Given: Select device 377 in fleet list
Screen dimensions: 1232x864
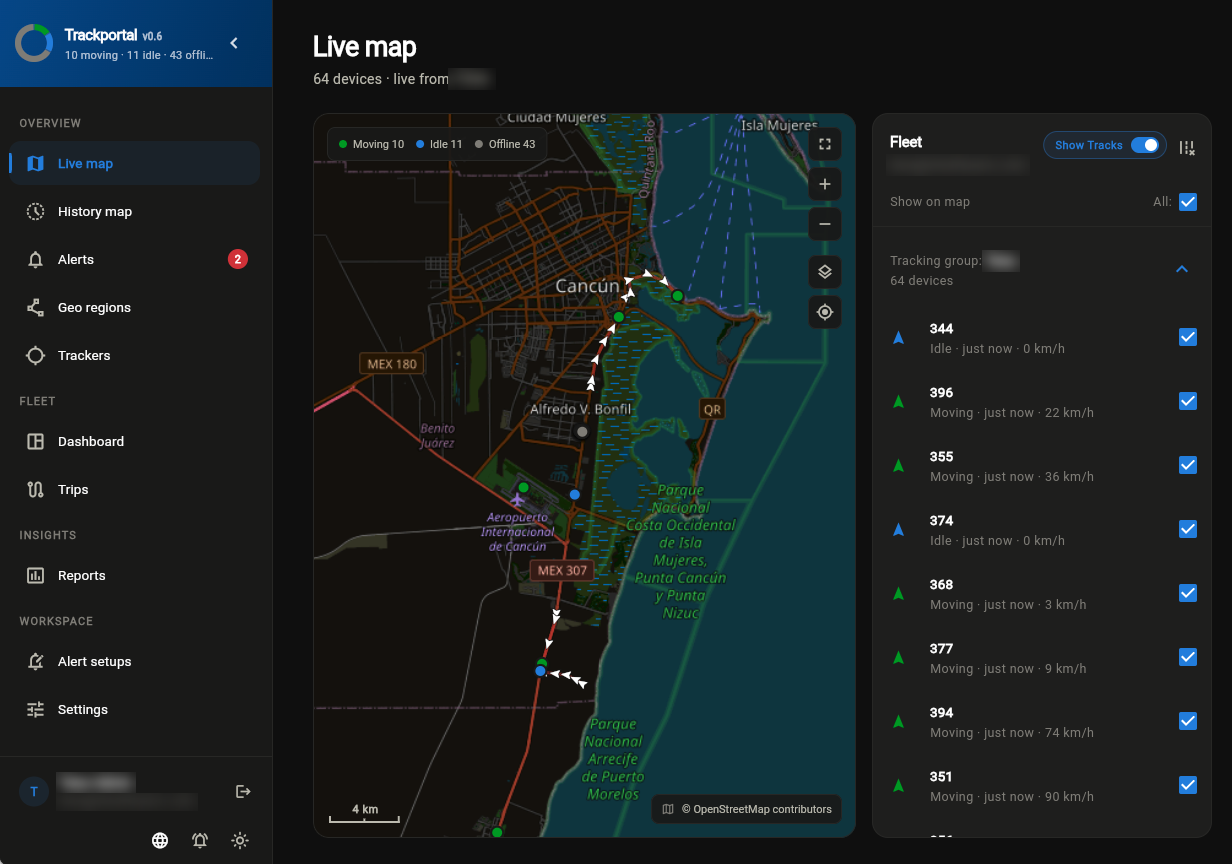Looking at the screenshot, I should (x=1042, y=658).
